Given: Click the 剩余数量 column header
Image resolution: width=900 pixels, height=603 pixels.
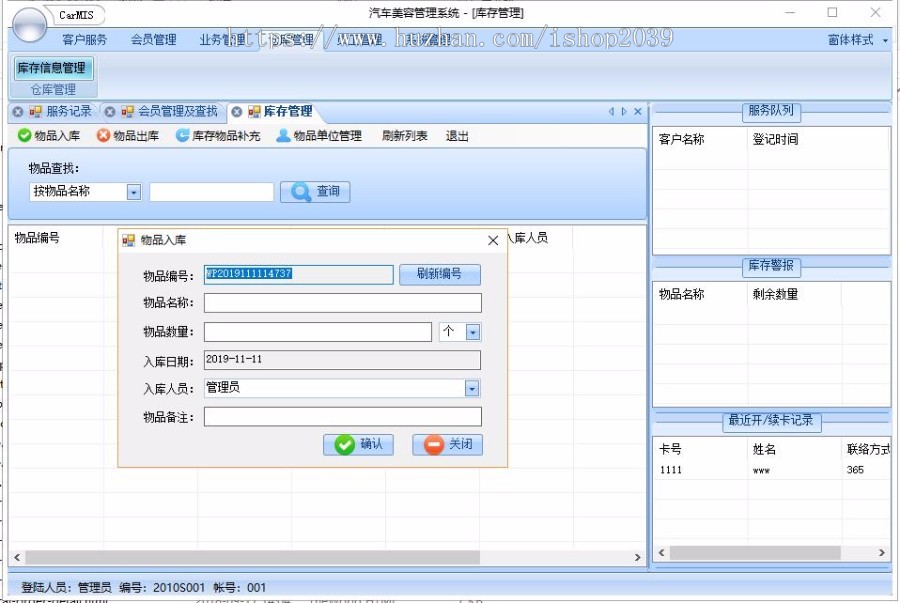Looking at the screenshot, I should coord(775,294).
